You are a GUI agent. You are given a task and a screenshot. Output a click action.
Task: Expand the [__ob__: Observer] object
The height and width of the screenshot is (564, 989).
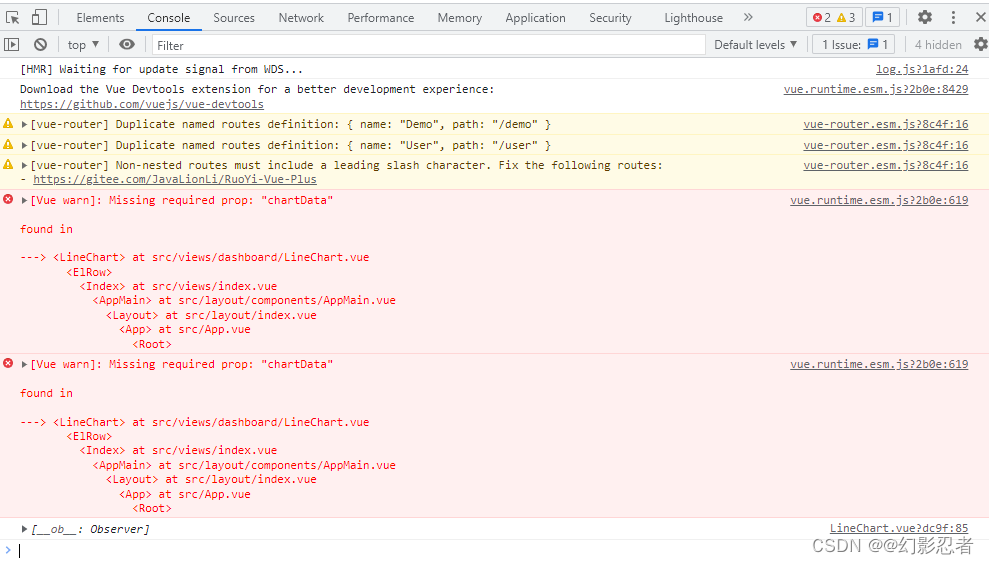24,529
